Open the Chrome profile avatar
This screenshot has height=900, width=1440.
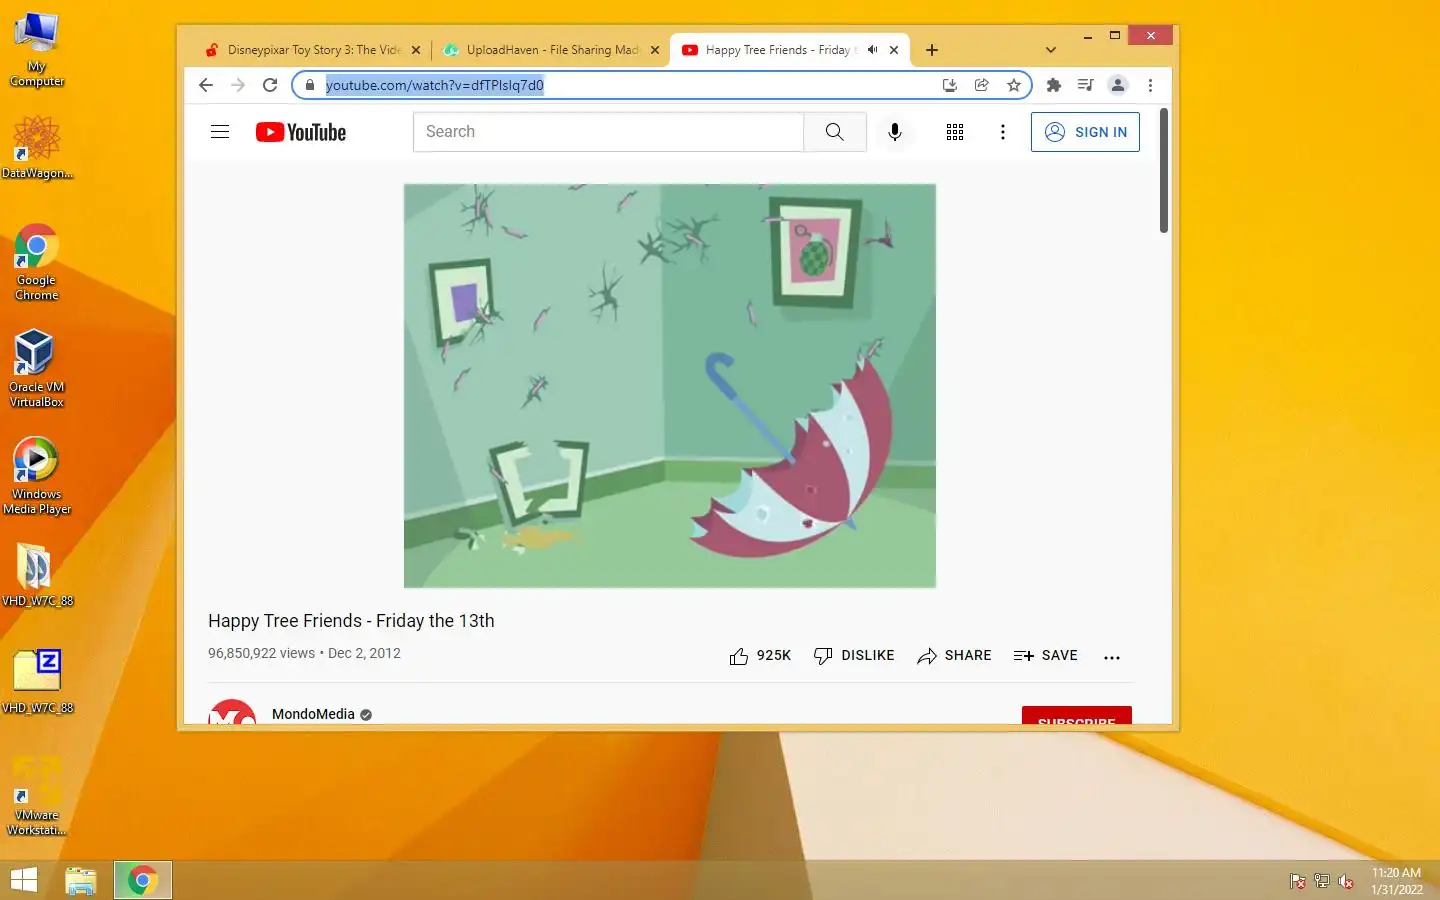1118,85
